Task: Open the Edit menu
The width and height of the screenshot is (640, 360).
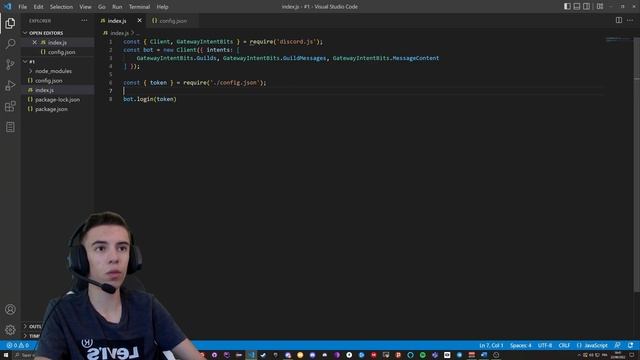Action: tap(38, 7)
